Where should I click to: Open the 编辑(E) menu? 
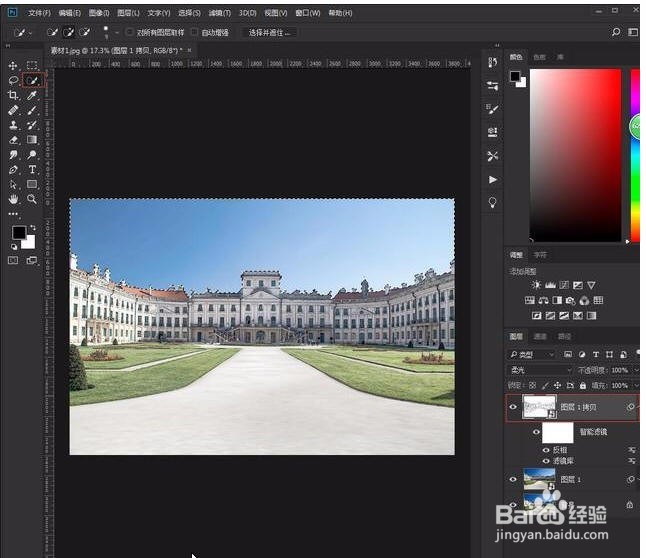click(69, 13)
